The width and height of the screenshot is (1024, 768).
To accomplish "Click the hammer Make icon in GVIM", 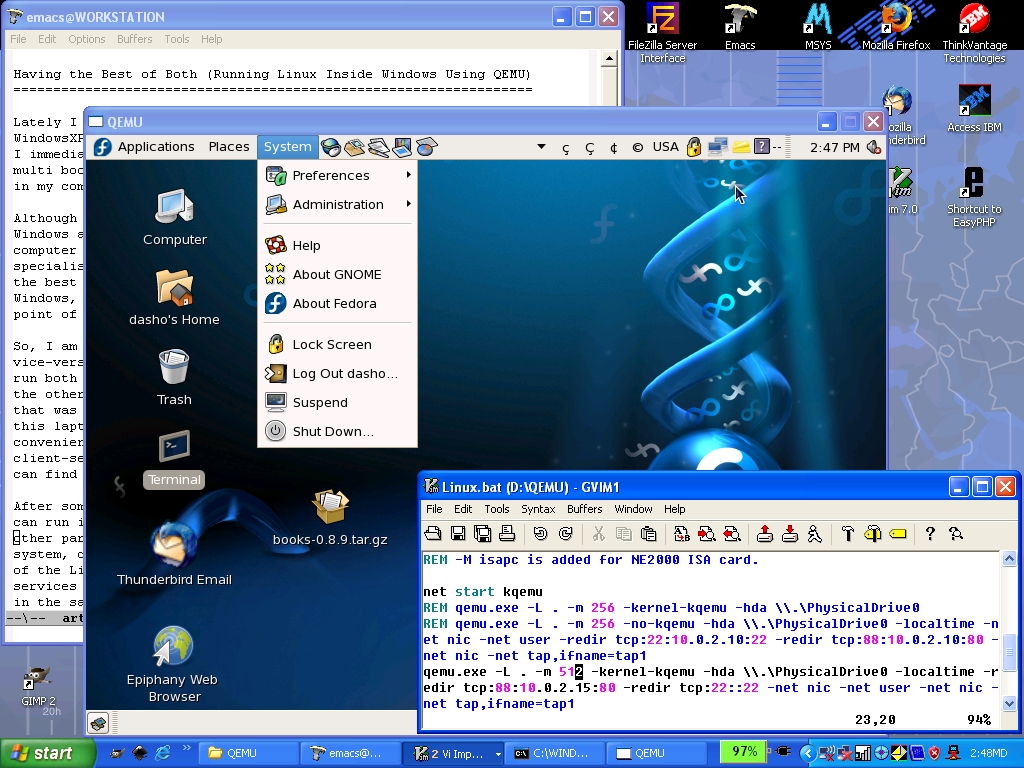I will coord(847,534).
